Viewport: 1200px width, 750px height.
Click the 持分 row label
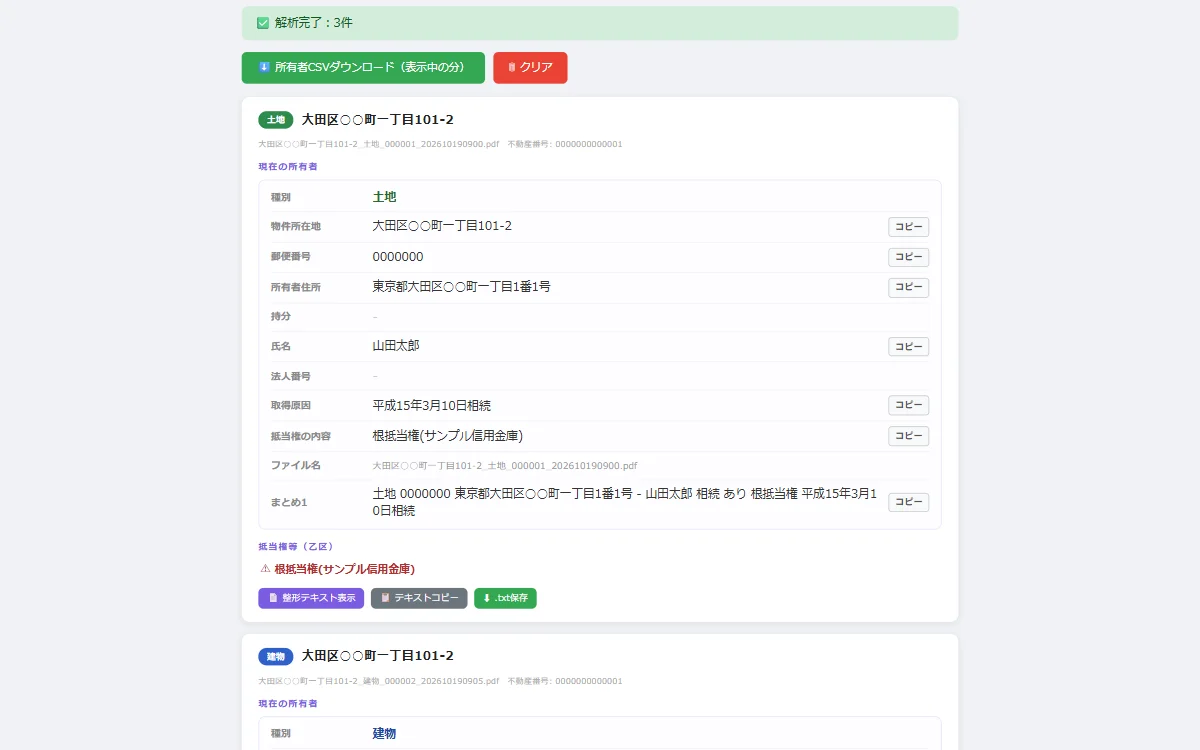coord(281,316)
